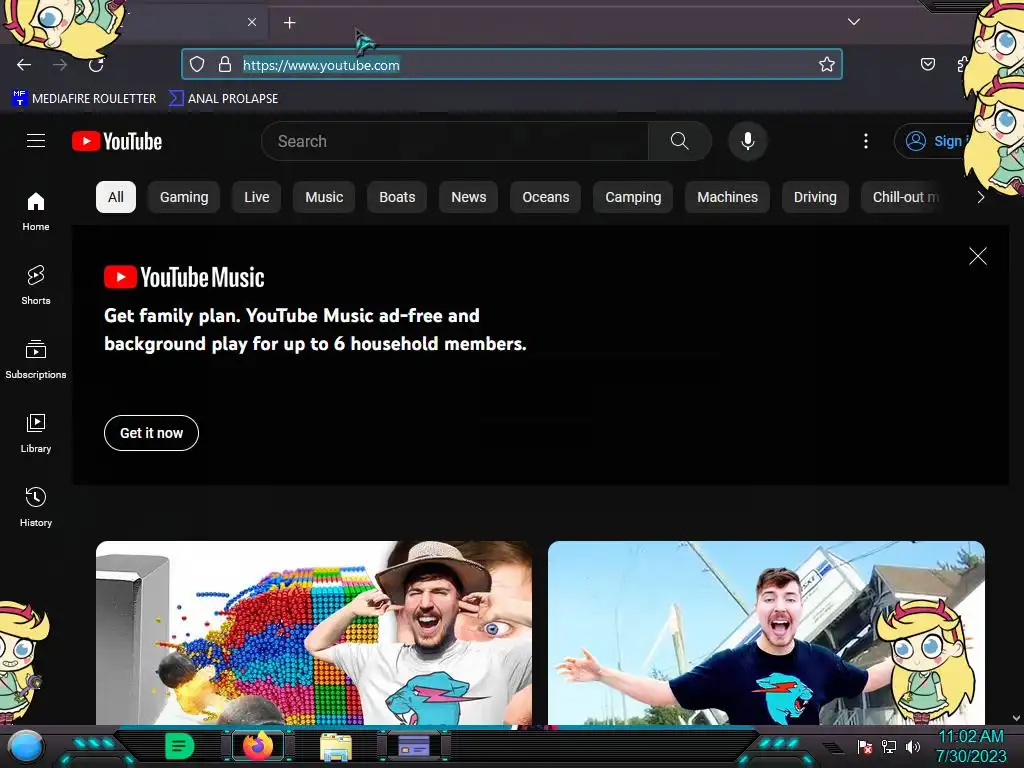Select the Boats filter chip
The width and height of the screenshot is (1024, 768).
pyautogui.click(x=397, y=197)
